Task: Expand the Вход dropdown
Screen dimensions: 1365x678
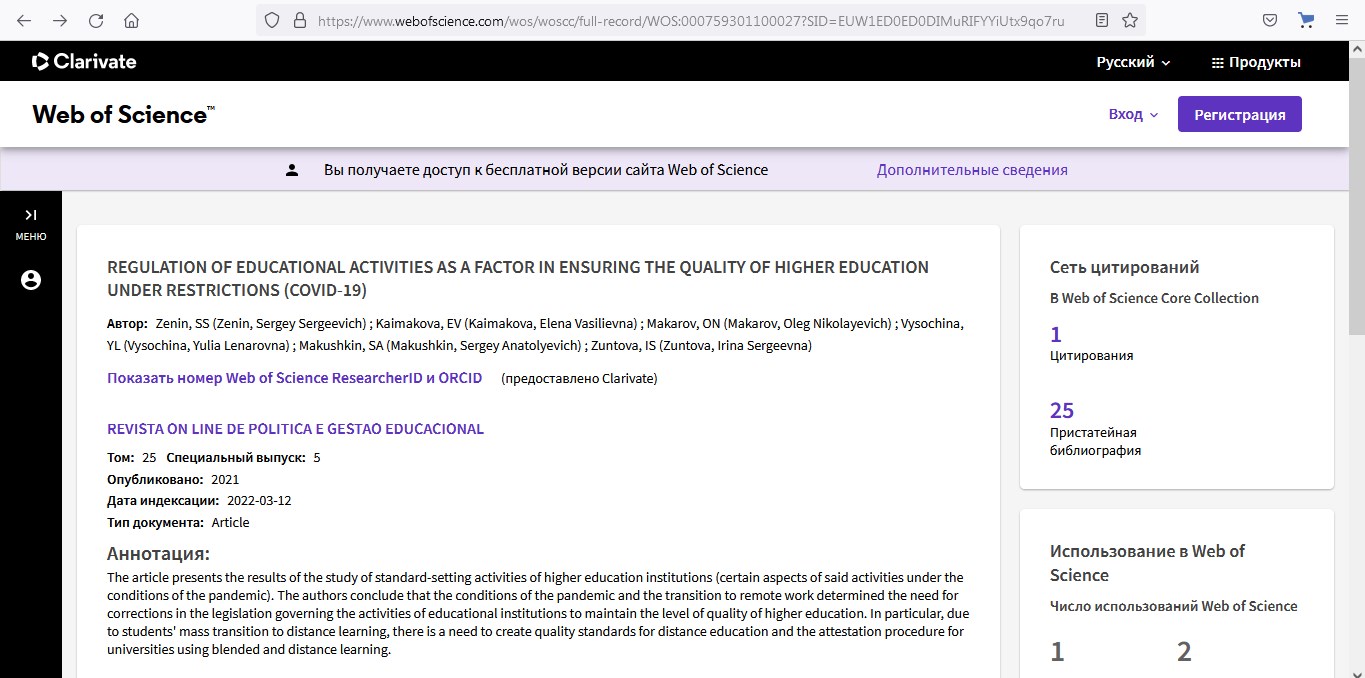Action: [1133, 114]
